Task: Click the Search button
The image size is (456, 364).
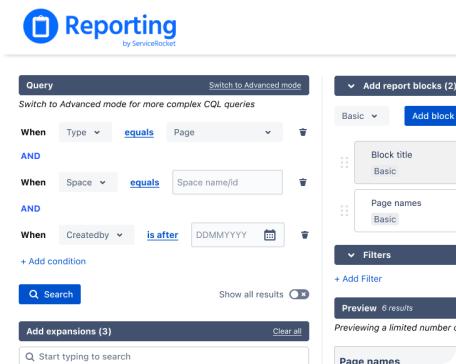Action: pyautogui.click(x=50, y=294)
